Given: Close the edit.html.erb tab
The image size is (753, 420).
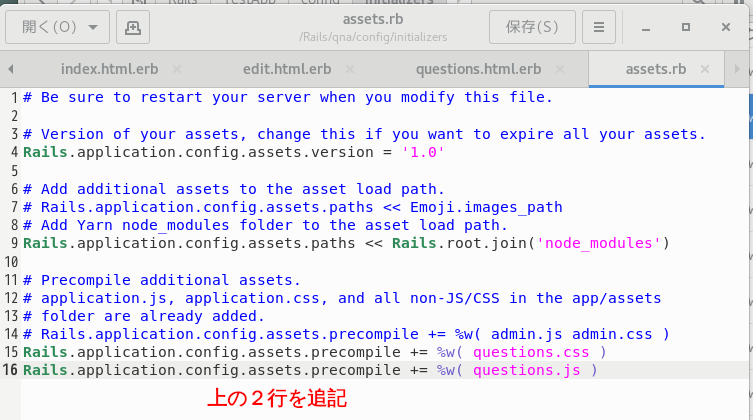Looking at the screenshot, I should (350, 69).
